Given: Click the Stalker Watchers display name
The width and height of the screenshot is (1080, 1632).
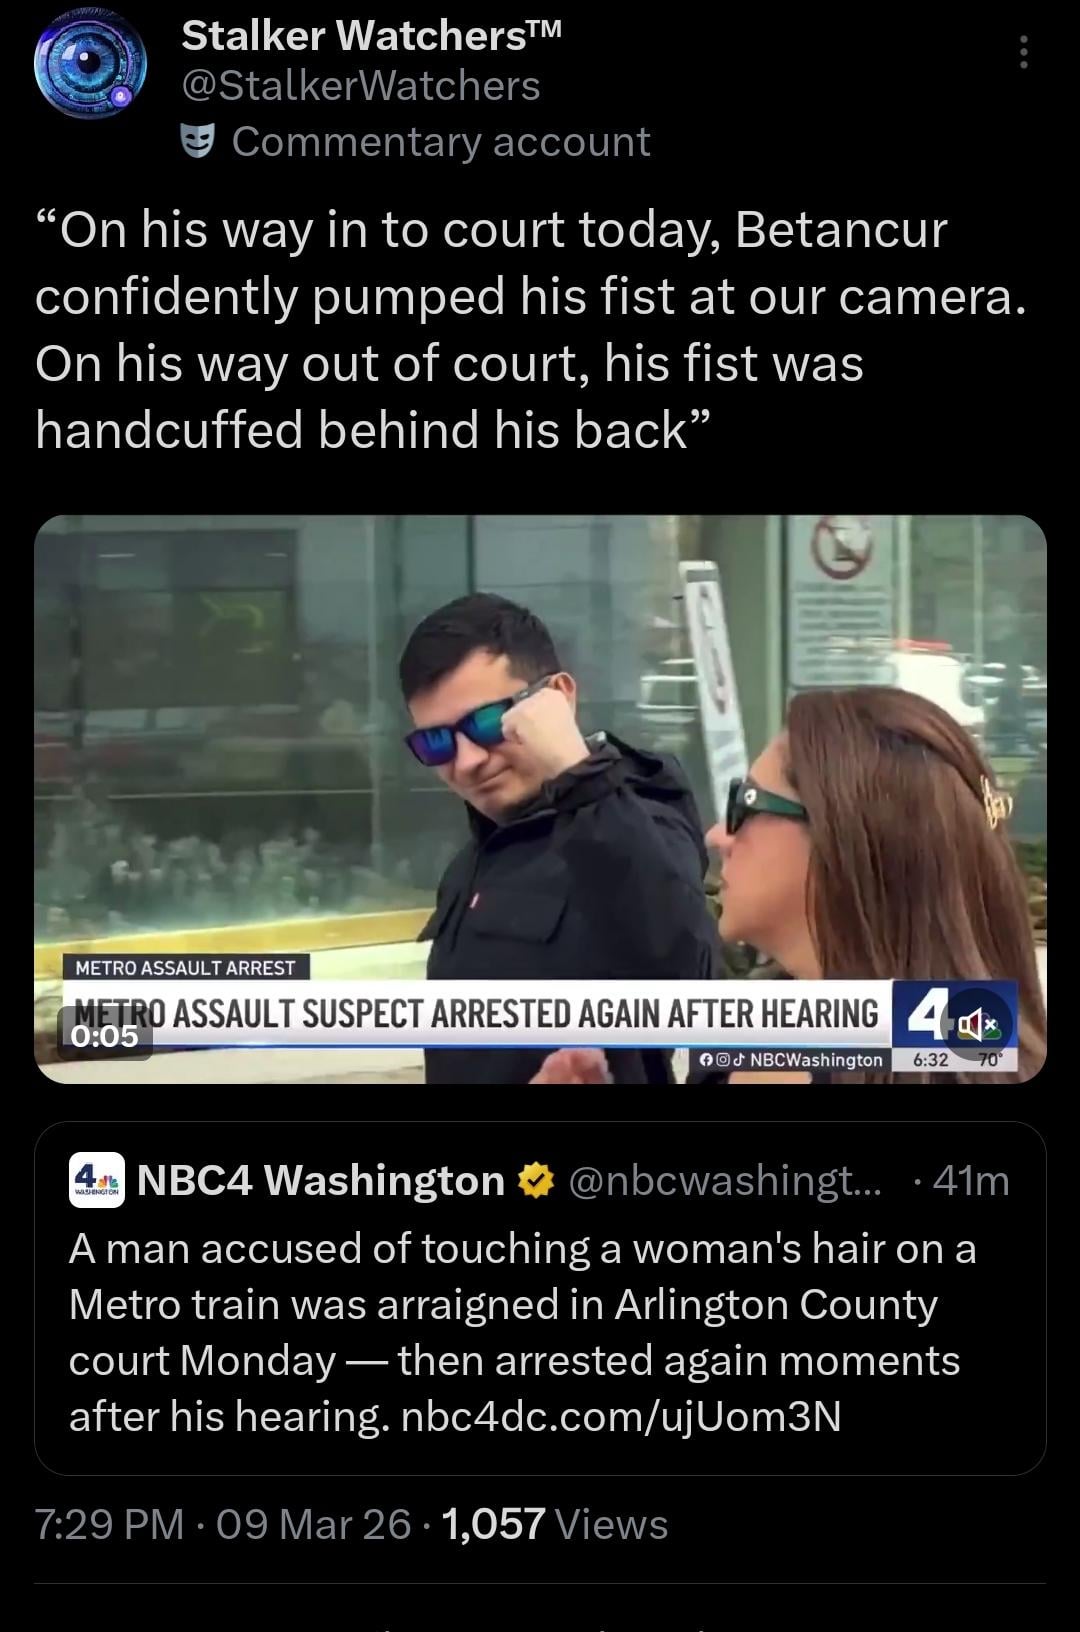Looking at the screenshot, I should point(372,36).
